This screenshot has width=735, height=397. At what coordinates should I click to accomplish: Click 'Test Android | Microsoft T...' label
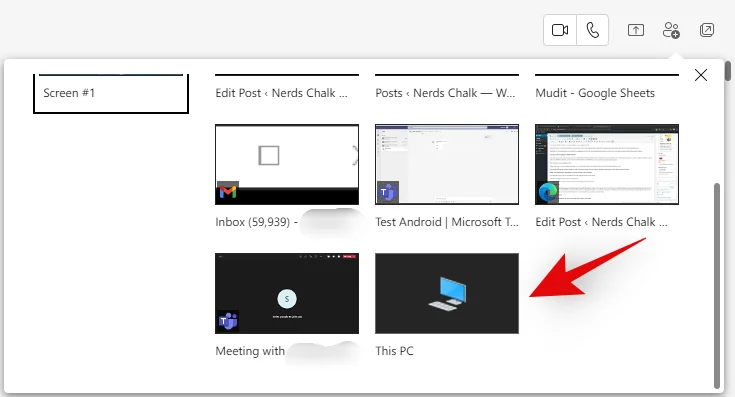tap(447, 222)
